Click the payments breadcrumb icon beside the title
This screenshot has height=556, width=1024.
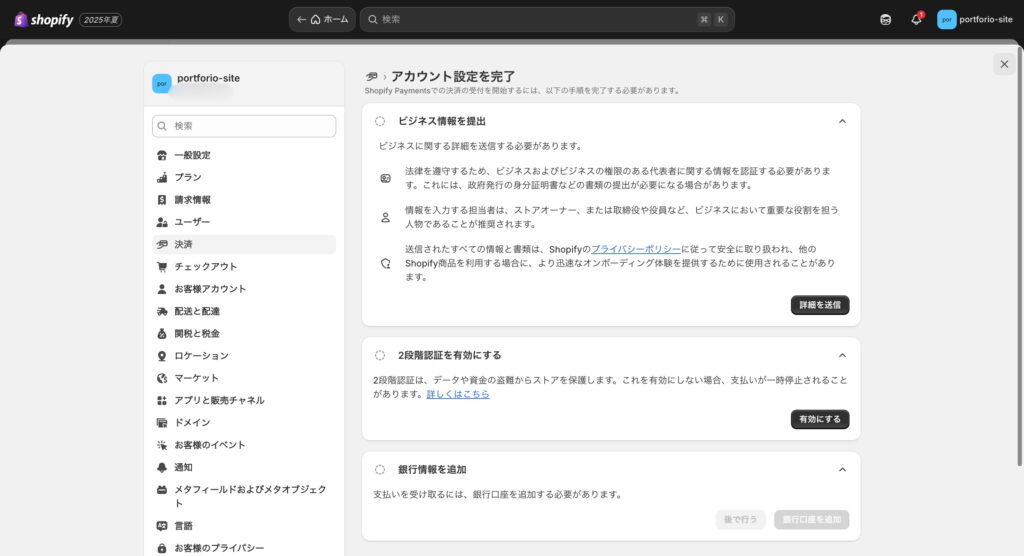tap(372, 76)
